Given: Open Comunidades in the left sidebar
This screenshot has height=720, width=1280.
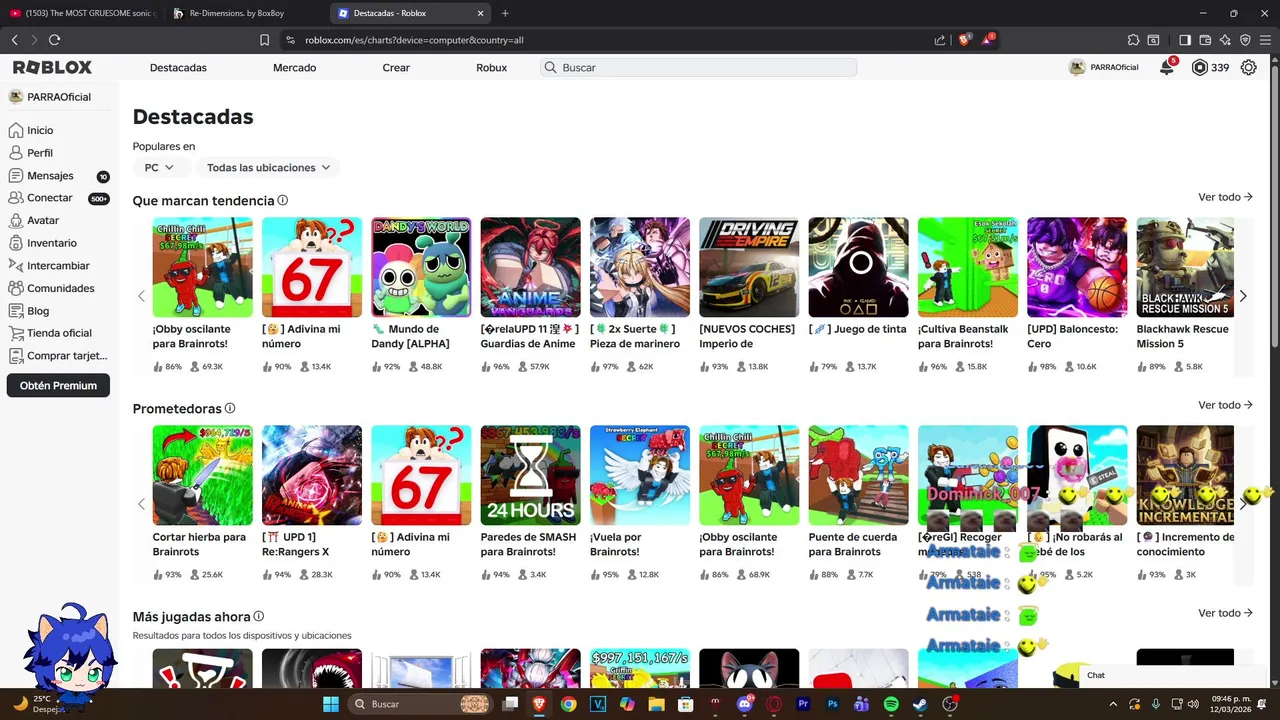Looking at the screenshot, I should click(x=59, y=288).
